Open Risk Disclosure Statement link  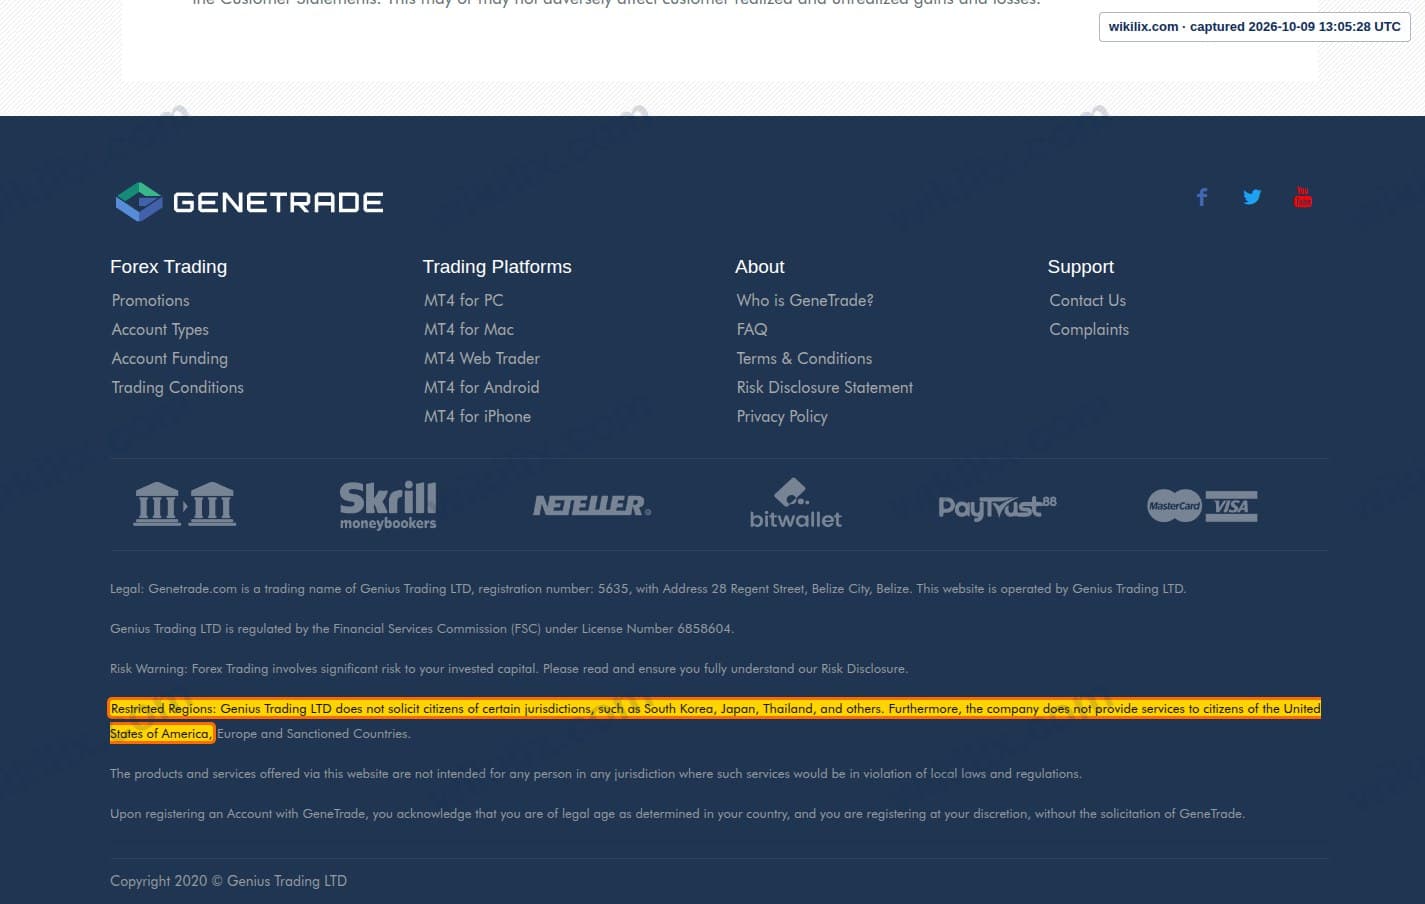pyautogui.click(x=825, y=387)
